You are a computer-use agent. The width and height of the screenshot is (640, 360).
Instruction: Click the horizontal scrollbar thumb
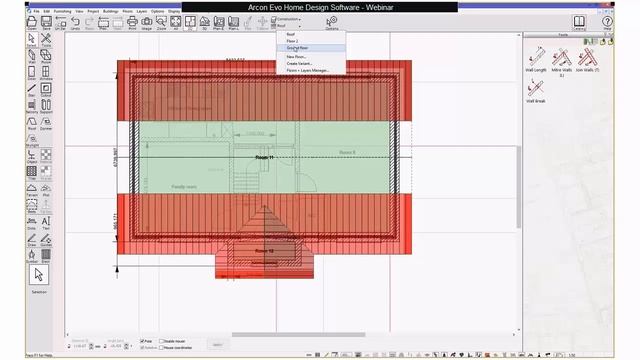point(299,335)
